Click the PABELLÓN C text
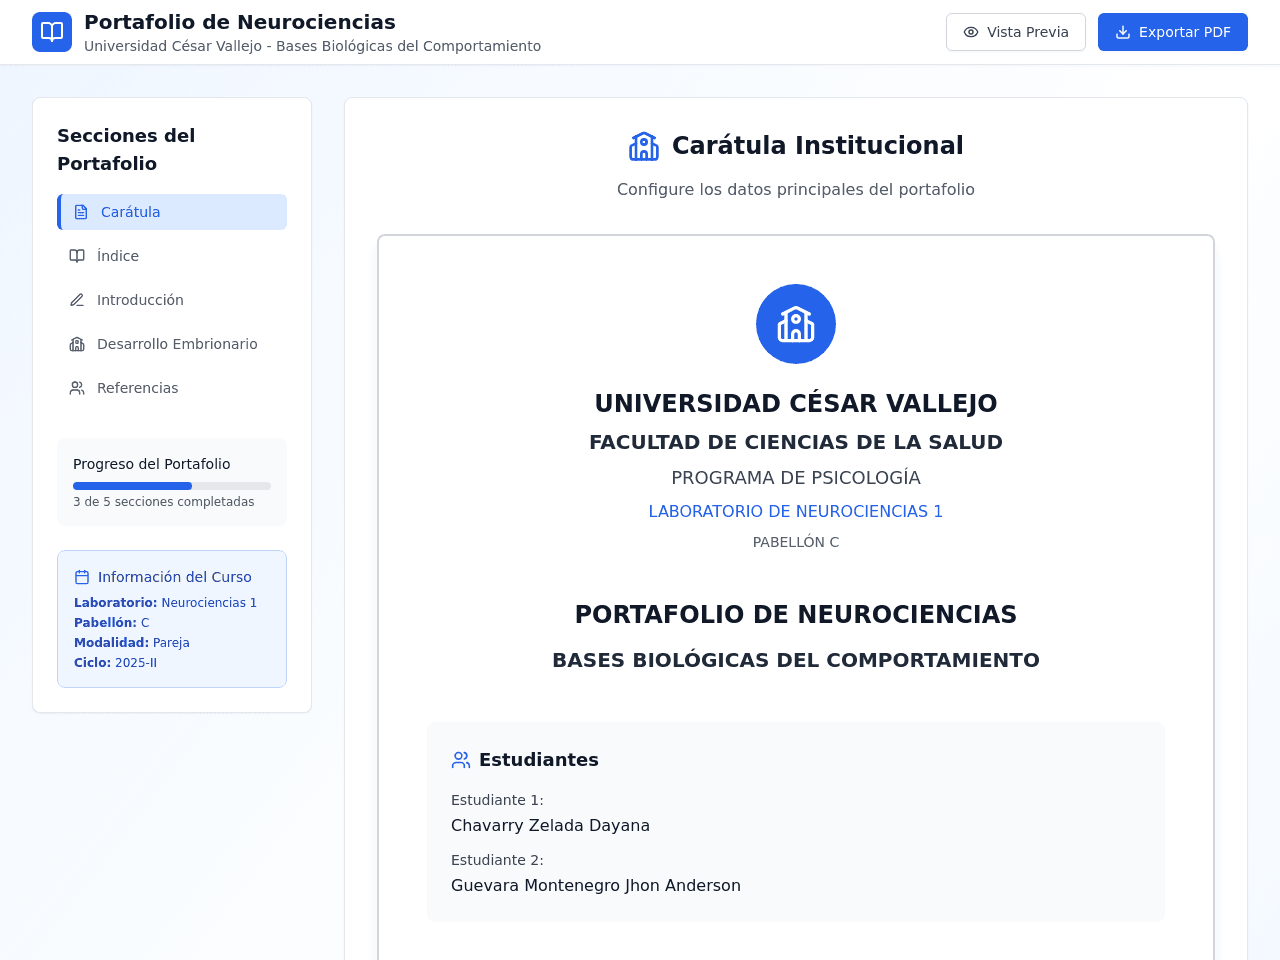 (796, 542)
